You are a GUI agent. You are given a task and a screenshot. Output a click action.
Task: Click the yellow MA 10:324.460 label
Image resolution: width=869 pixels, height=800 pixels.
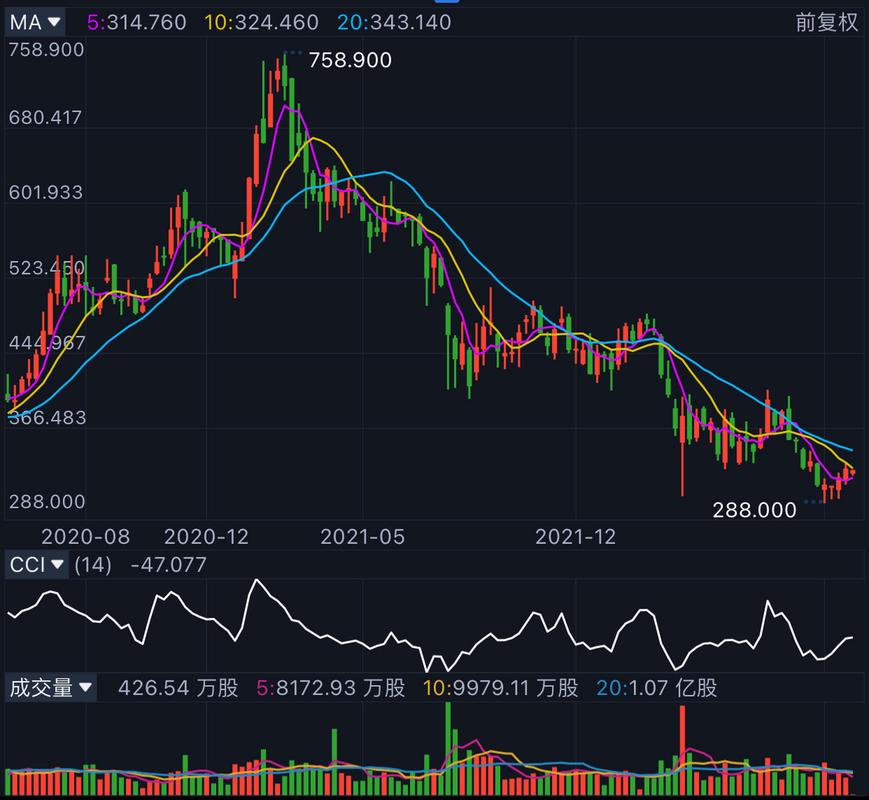[263, 22]
